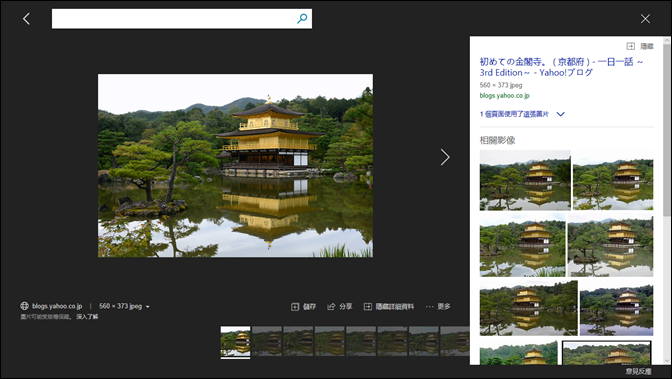Open related image in second row right

pyautogui.click(x=610, y=245)
